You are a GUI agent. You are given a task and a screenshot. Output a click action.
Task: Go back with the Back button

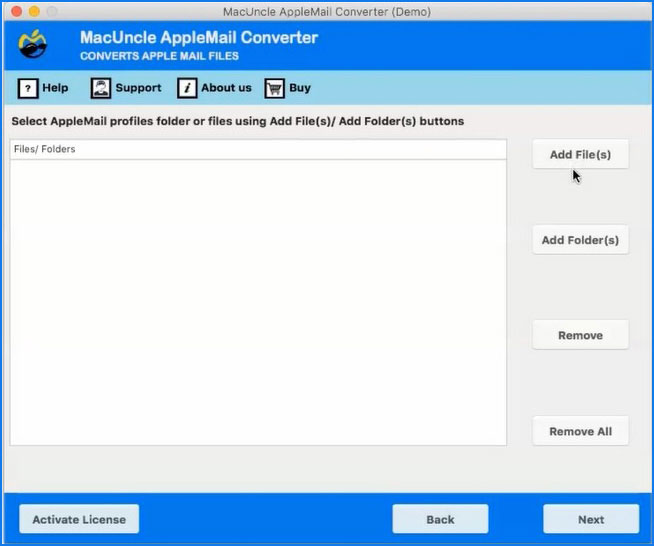pos(440,519)
